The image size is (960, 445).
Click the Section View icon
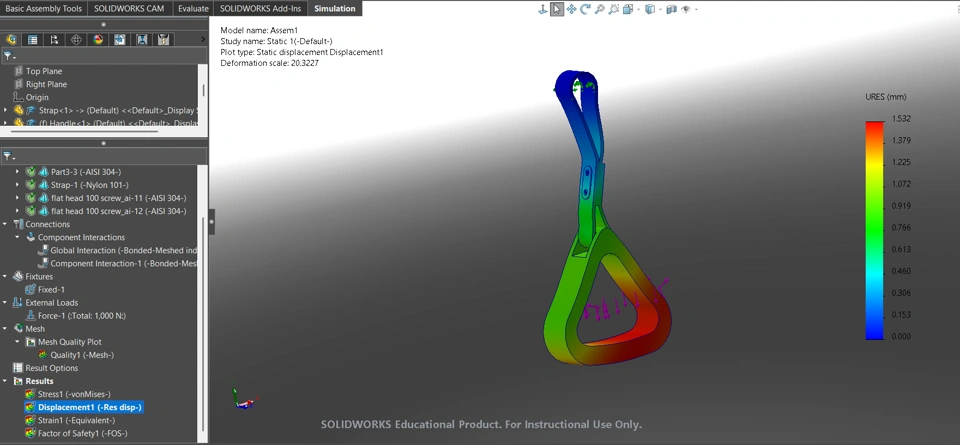(x=672, y=9)
